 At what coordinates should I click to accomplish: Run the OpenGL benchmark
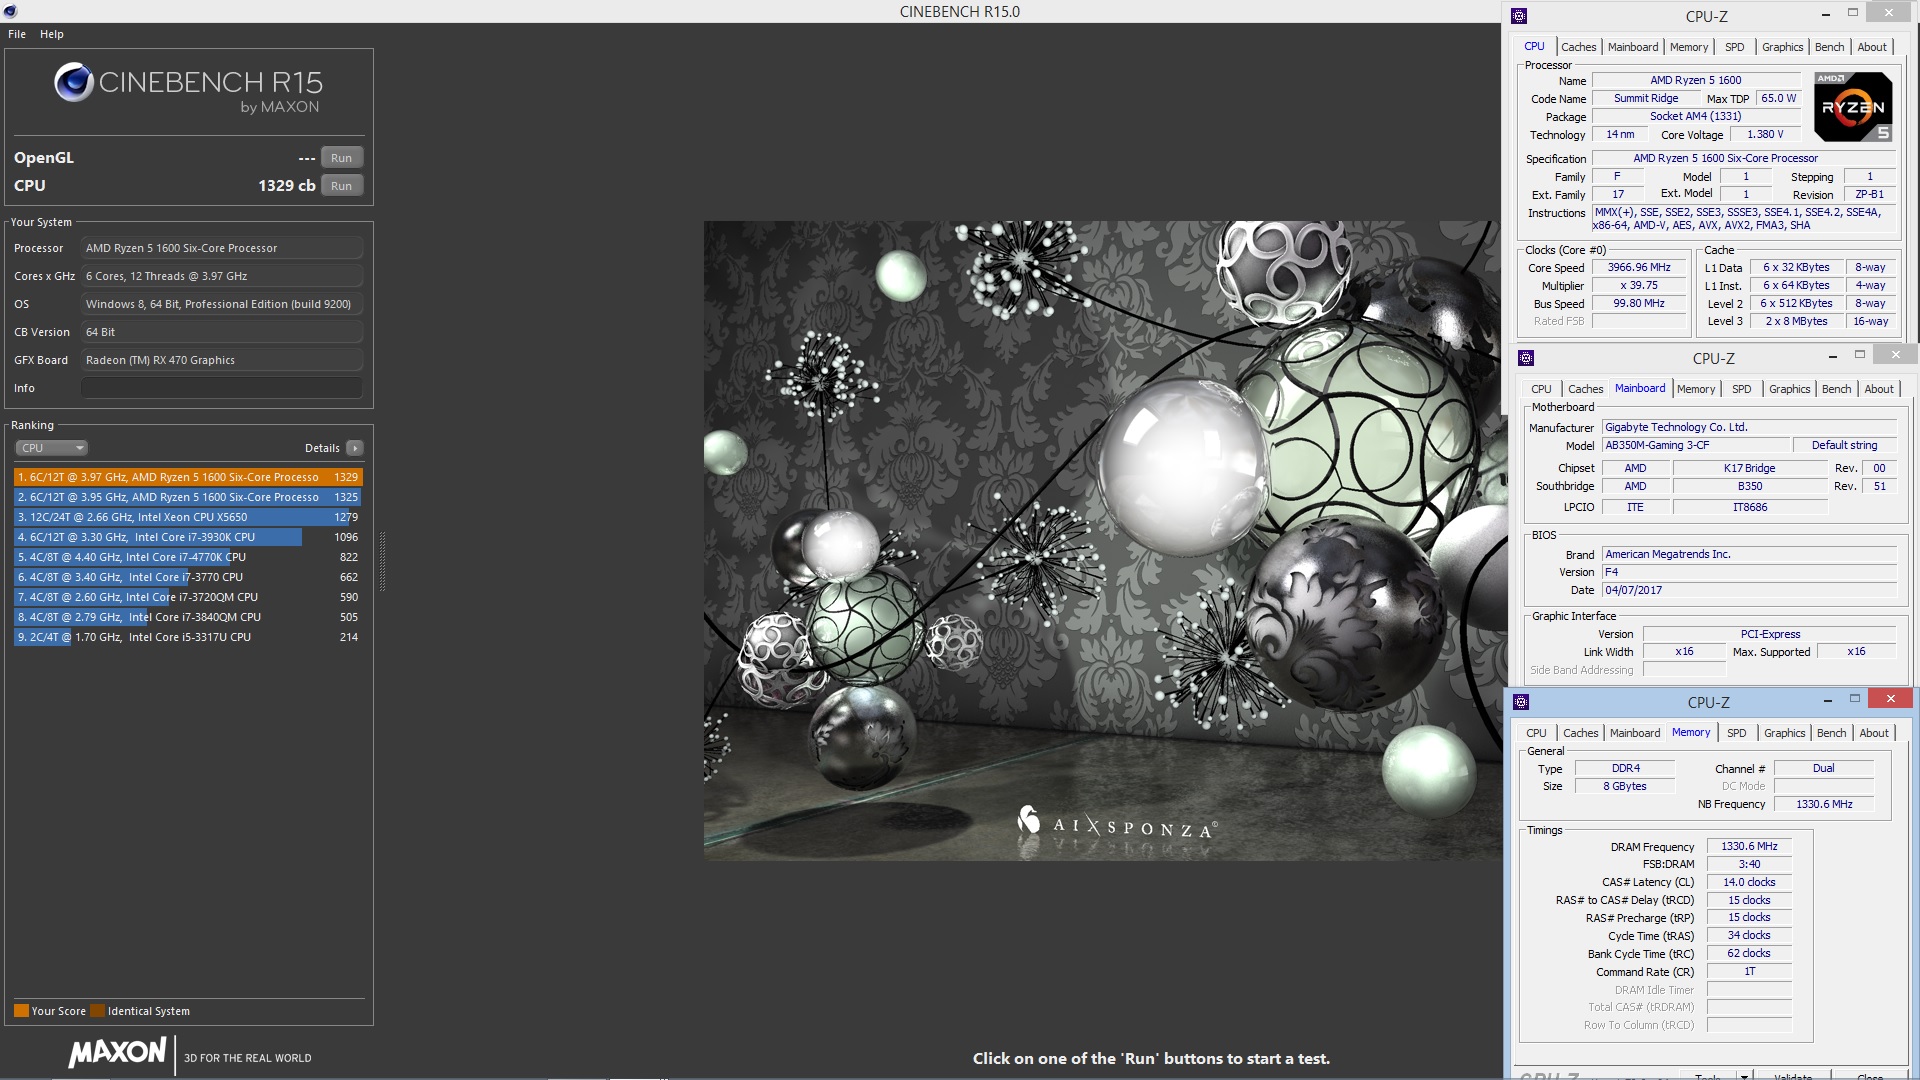(342, 158)
